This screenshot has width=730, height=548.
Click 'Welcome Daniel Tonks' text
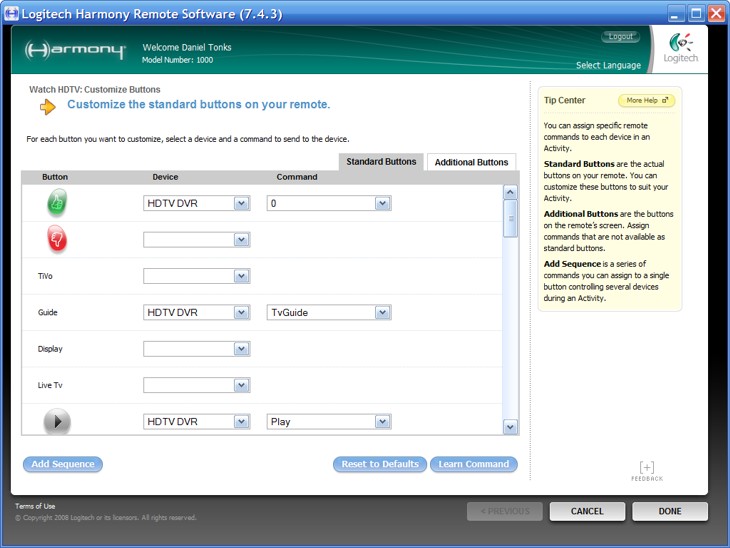click(x=187, y=47)
